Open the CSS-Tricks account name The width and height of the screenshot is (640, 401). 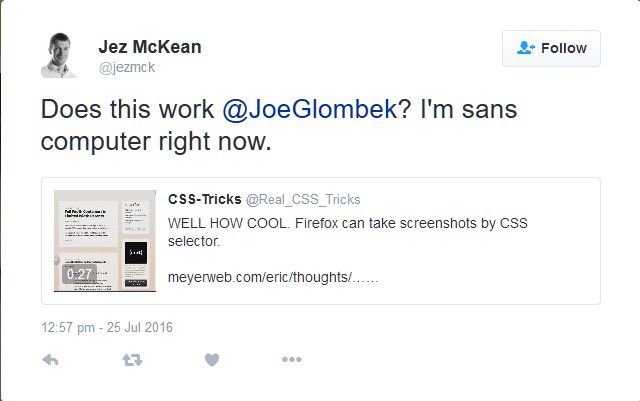[204, 199]
